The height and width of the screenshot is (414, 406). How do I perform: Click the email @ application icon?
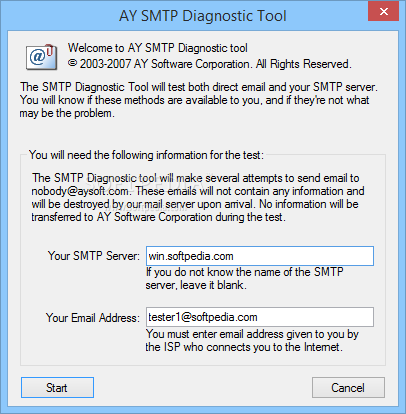point(42,57)
